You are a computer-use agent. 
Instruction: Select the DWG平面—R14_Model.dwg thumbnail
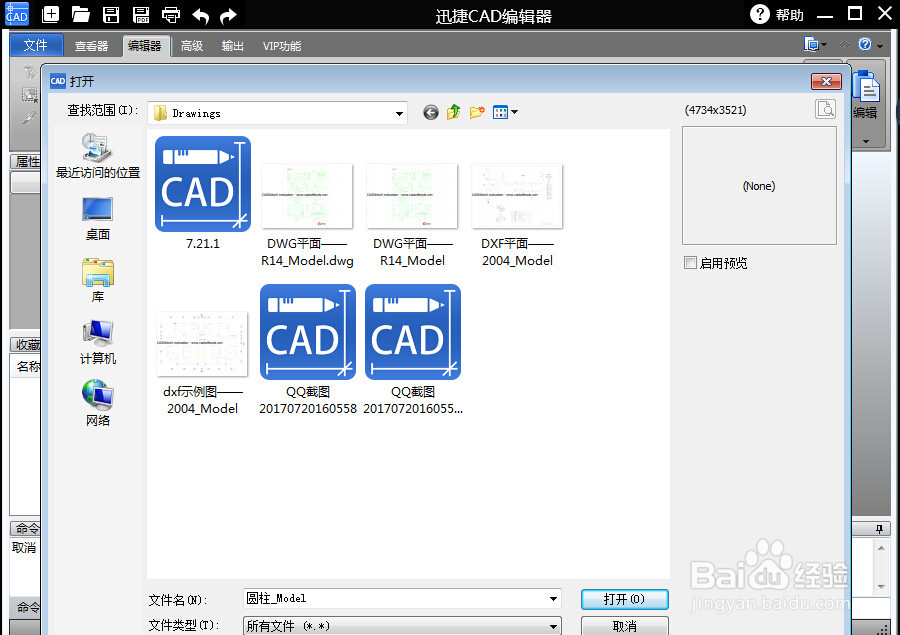click(307, 196)
